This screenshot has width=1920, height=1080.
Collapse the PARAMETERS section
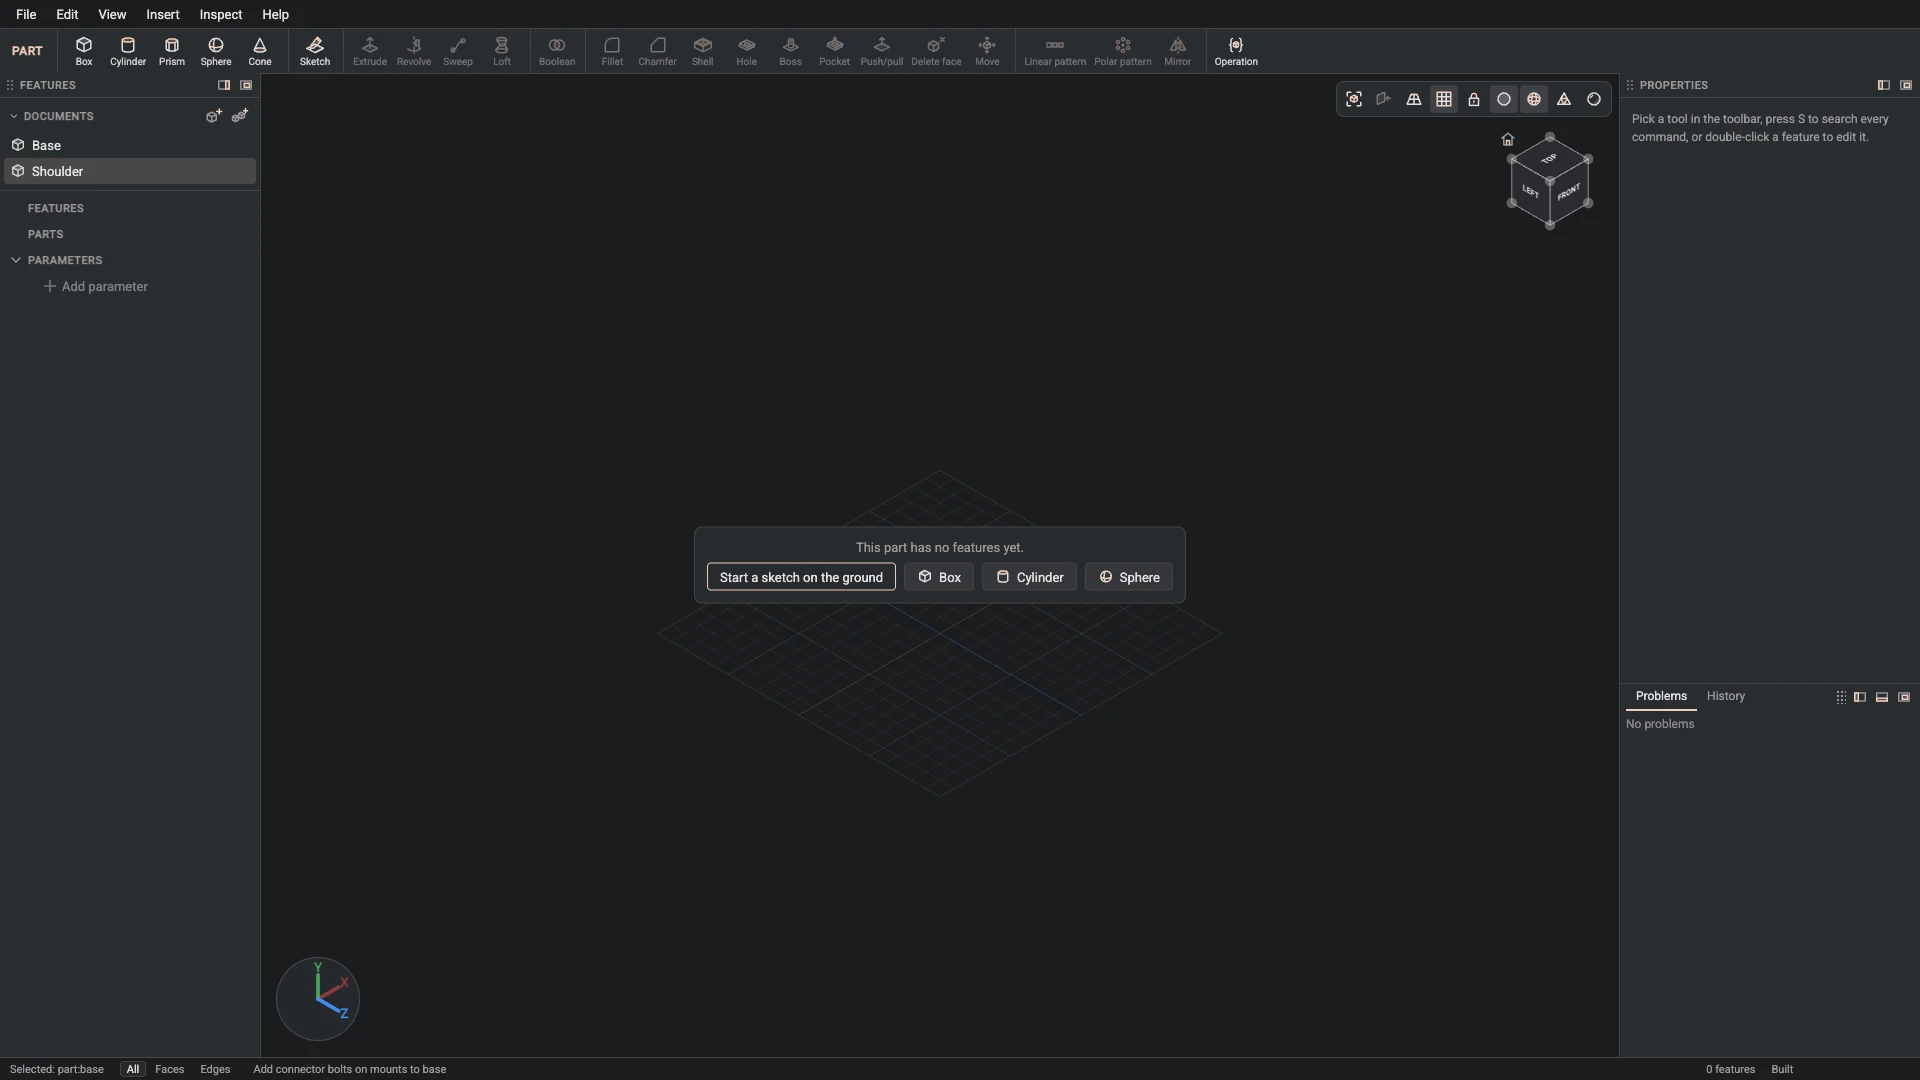tap(16, 260)
